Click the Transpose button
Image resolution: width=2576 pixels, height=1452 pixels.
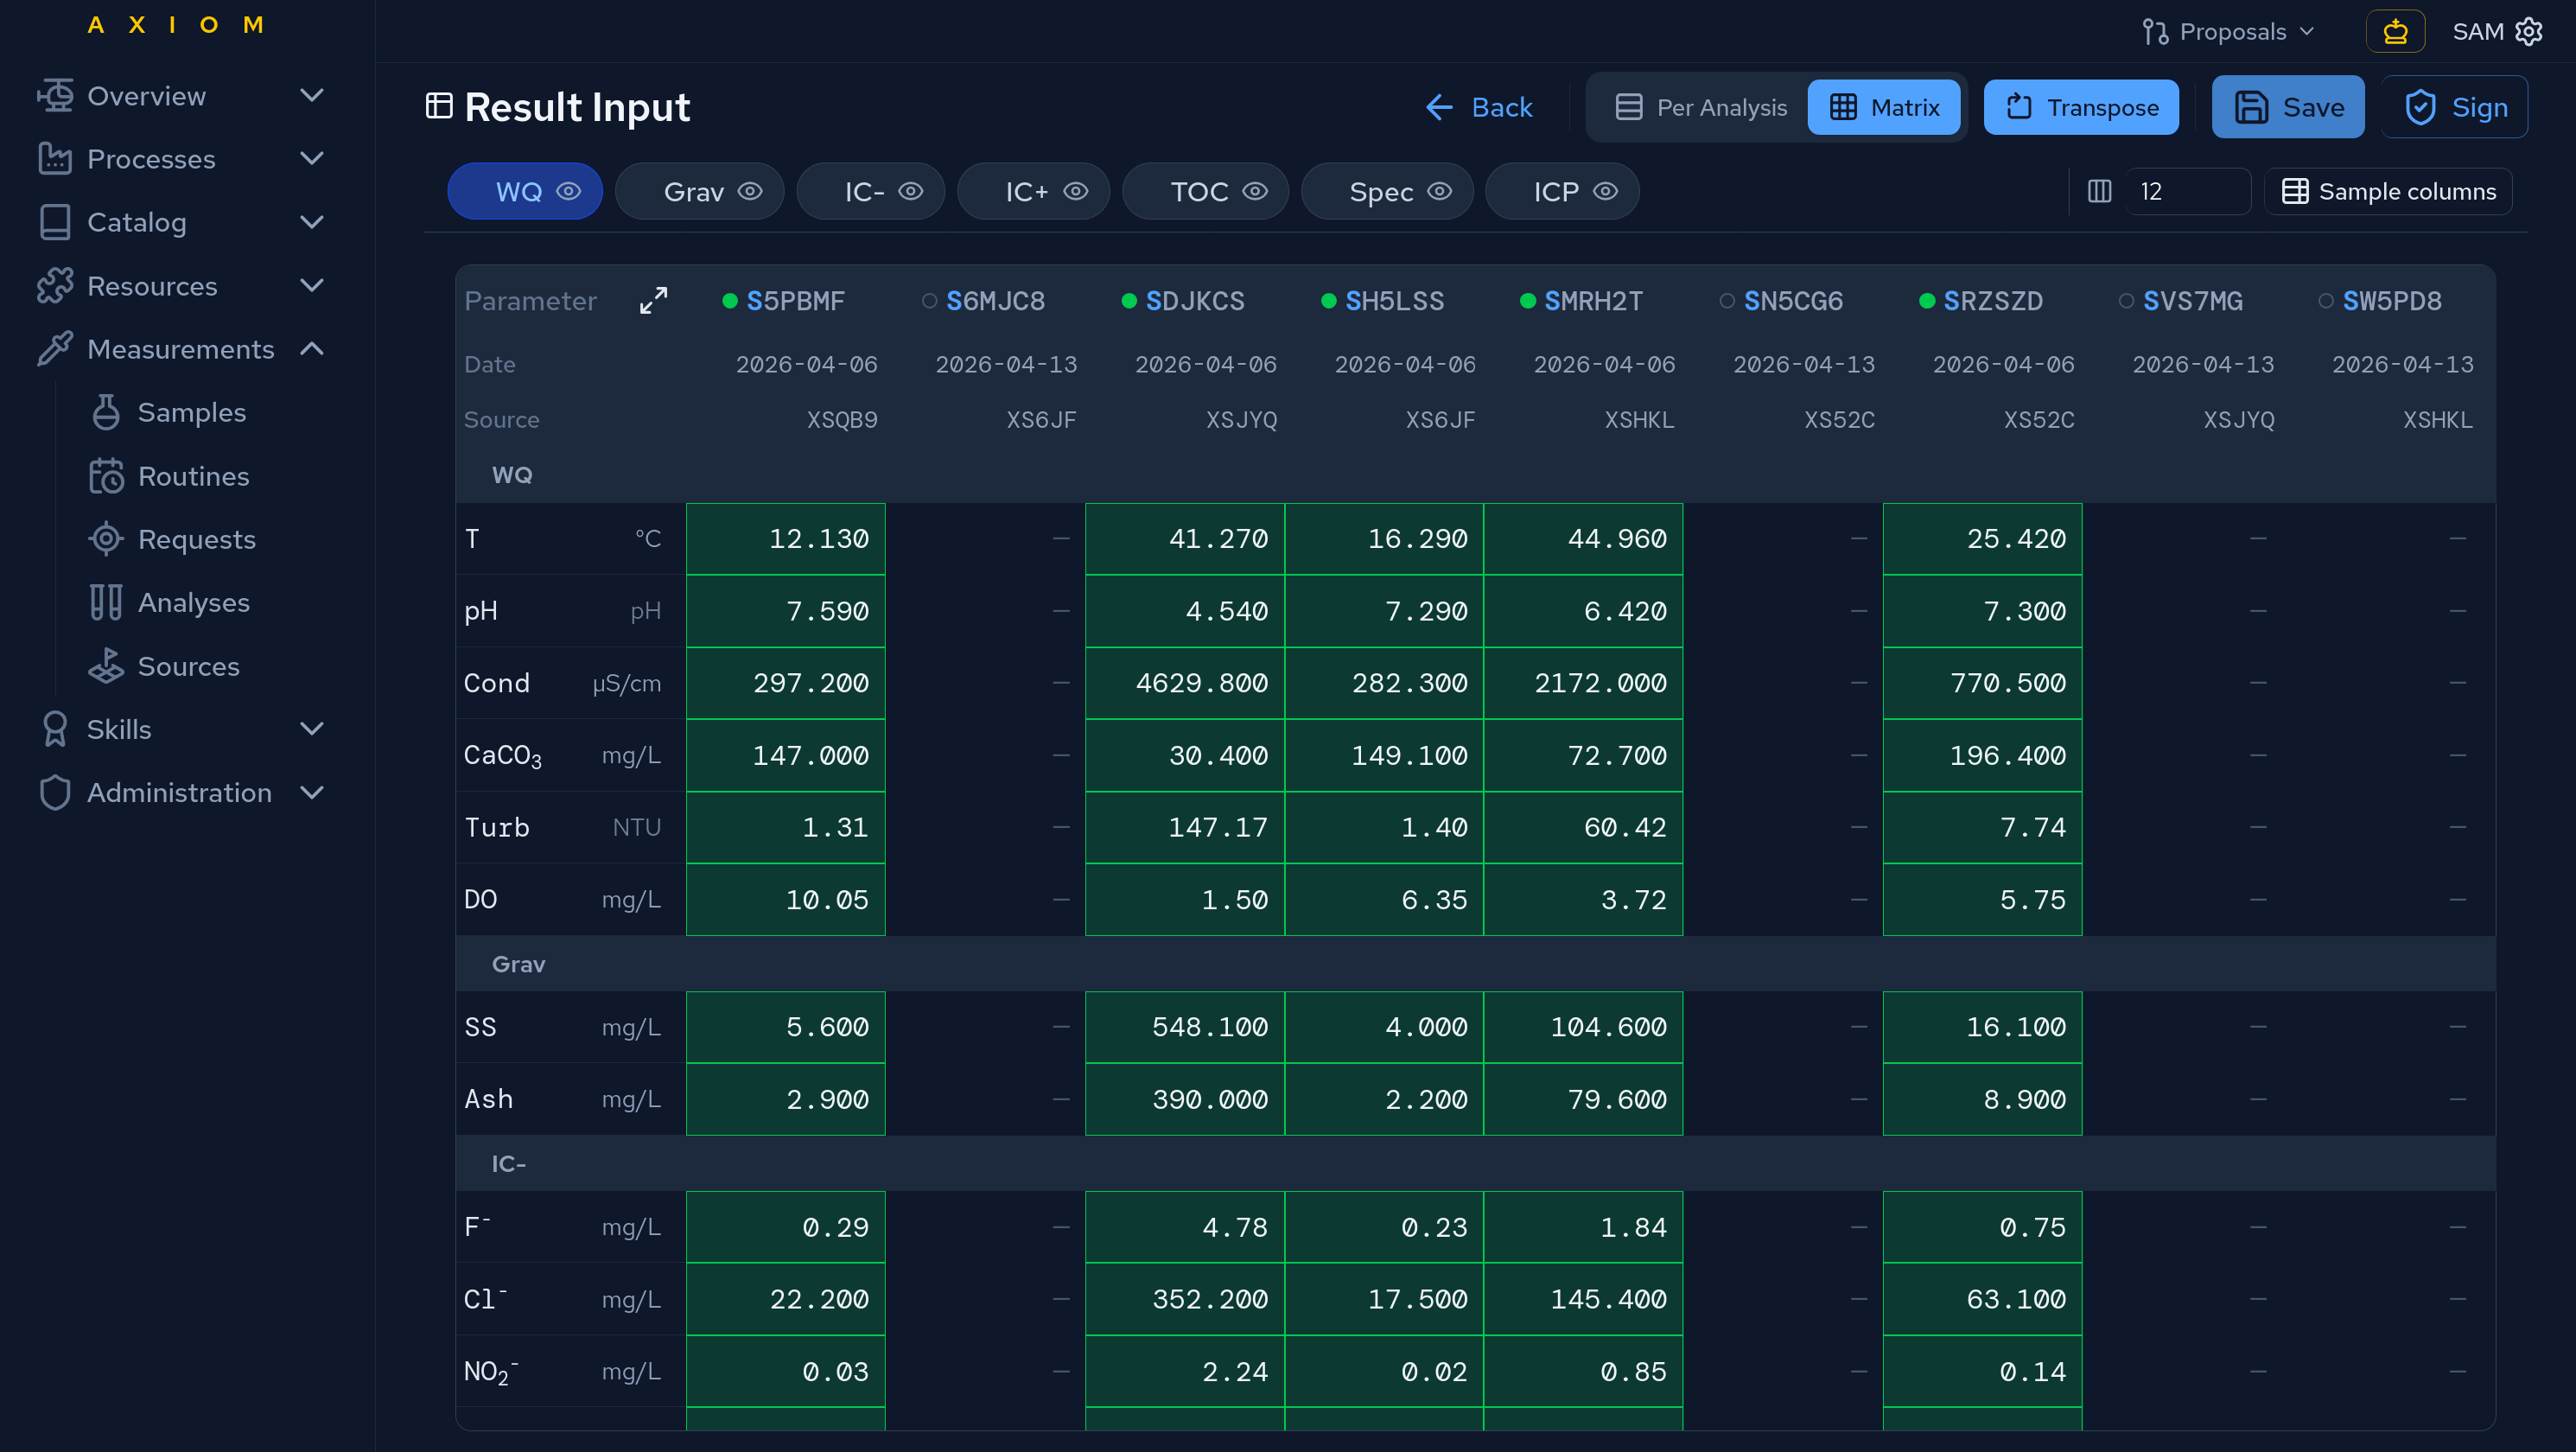tap(2081, 107)
